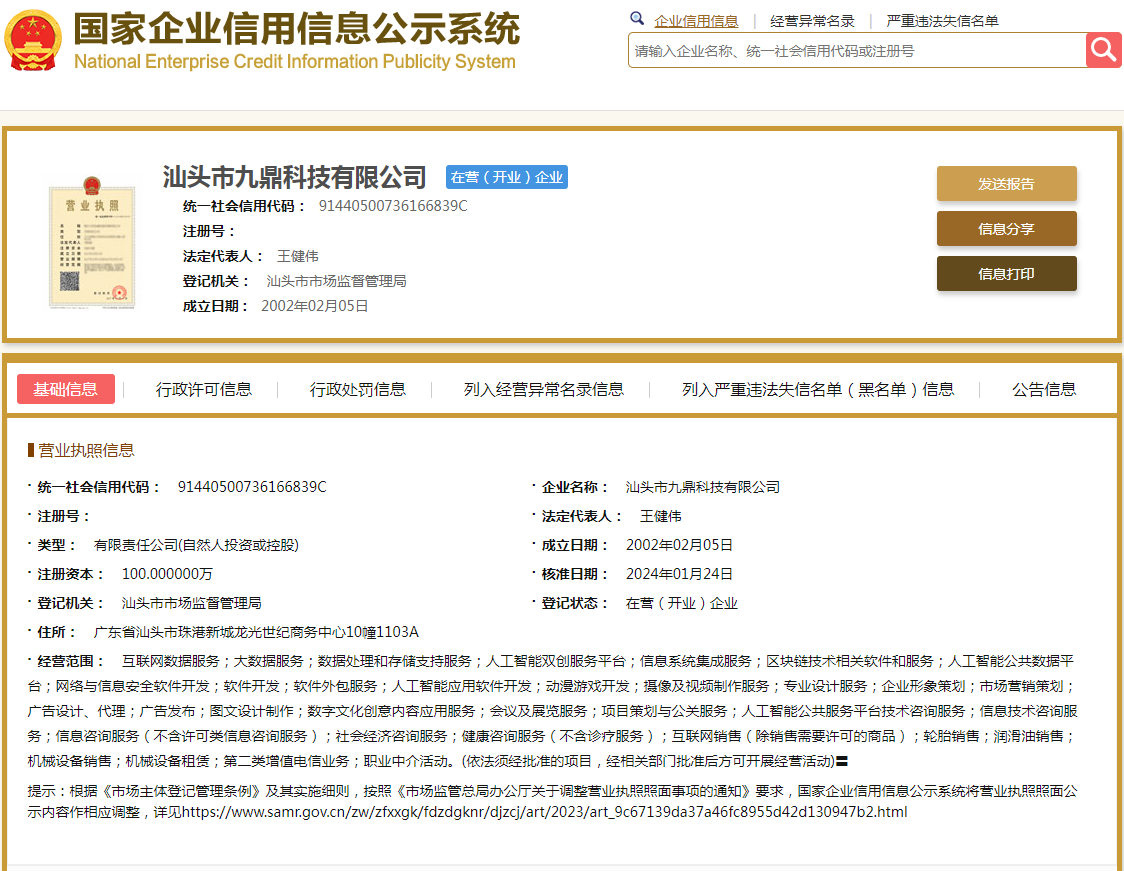1124x871 pixels.
Task: Open the 列入严重违法失信名单（黑名单）信息 tab
Action: tap(818, 389)
